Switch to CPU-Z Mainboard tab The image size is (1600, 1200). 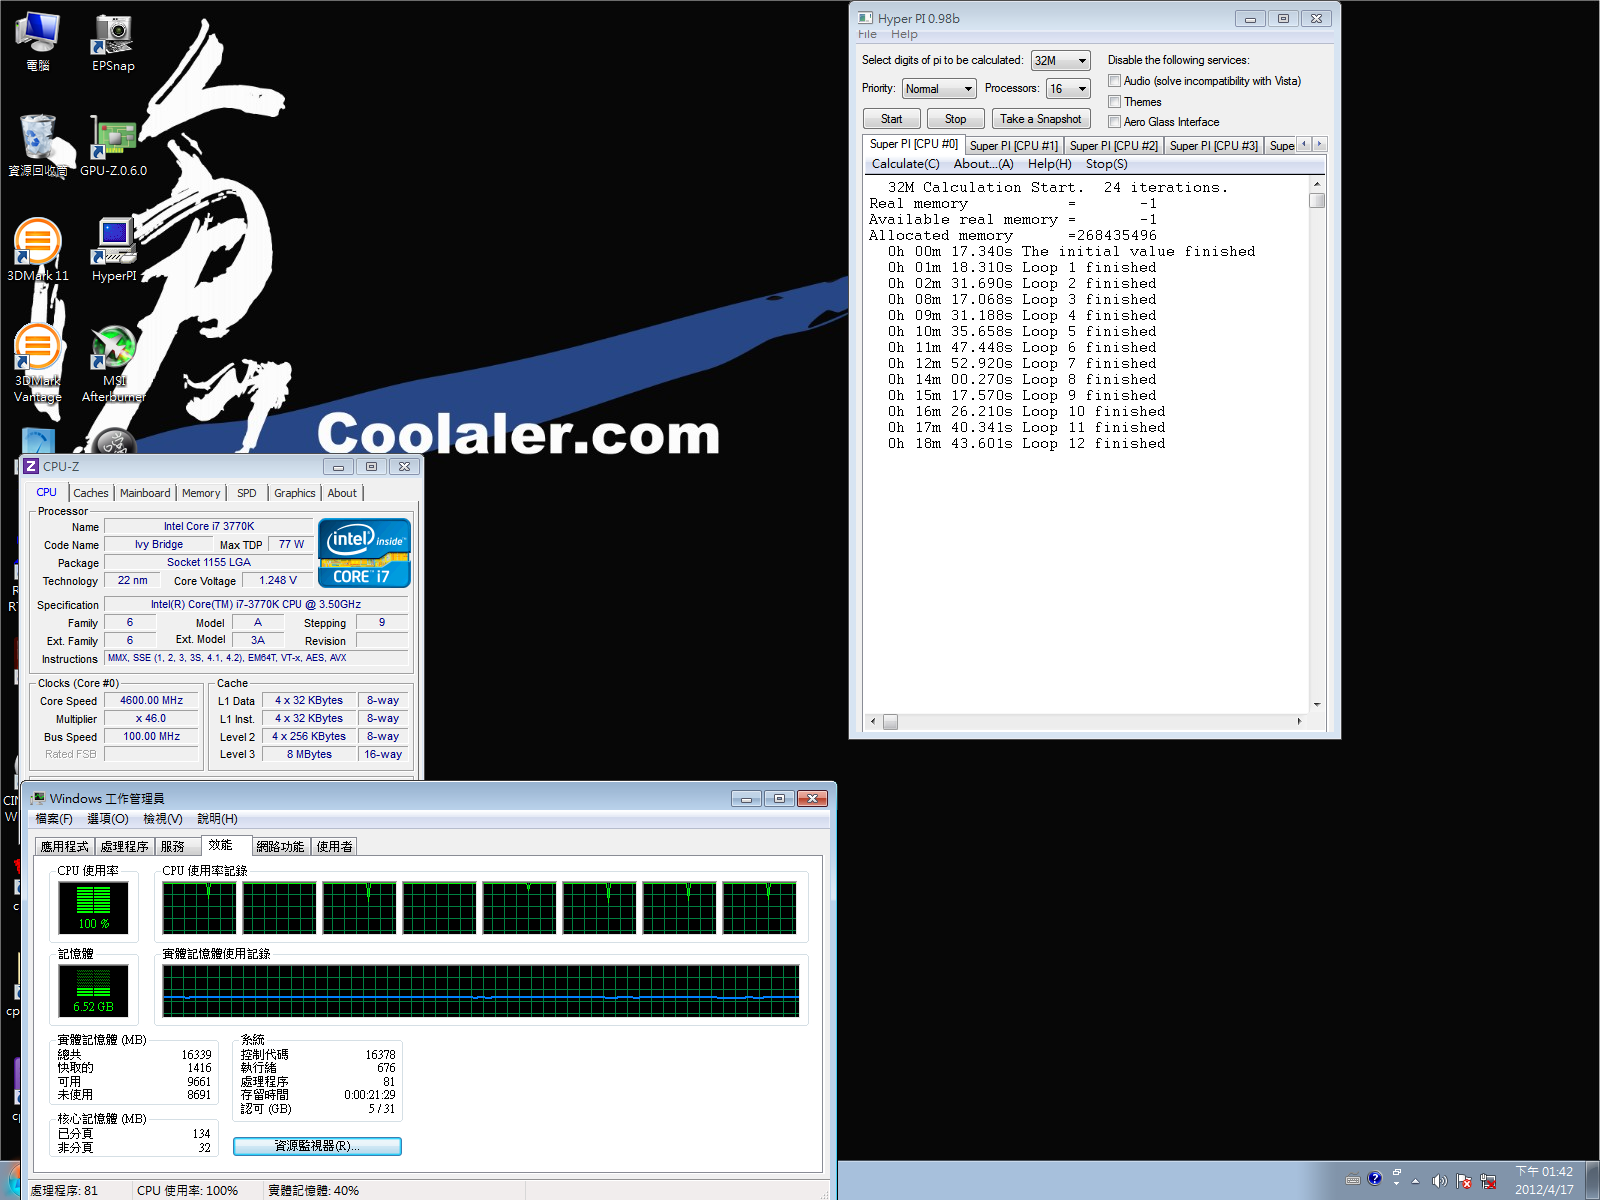tap(145, 493)
